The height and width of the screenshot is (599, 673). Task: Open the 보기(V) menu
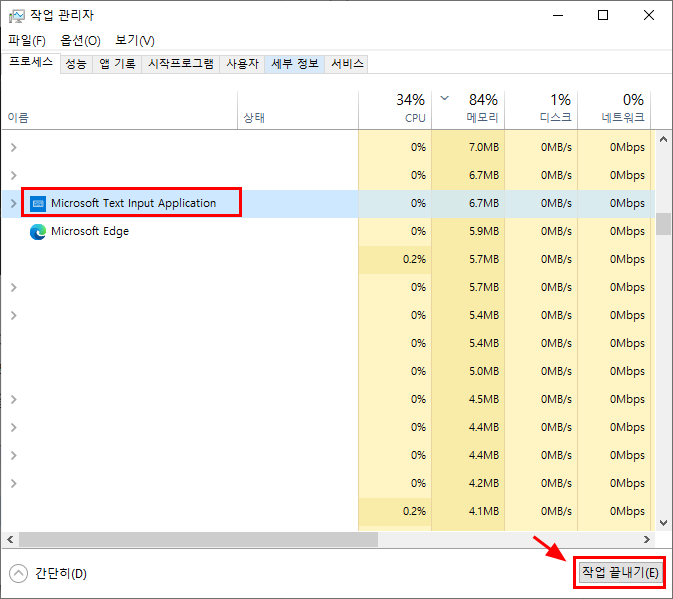(135, 41)
